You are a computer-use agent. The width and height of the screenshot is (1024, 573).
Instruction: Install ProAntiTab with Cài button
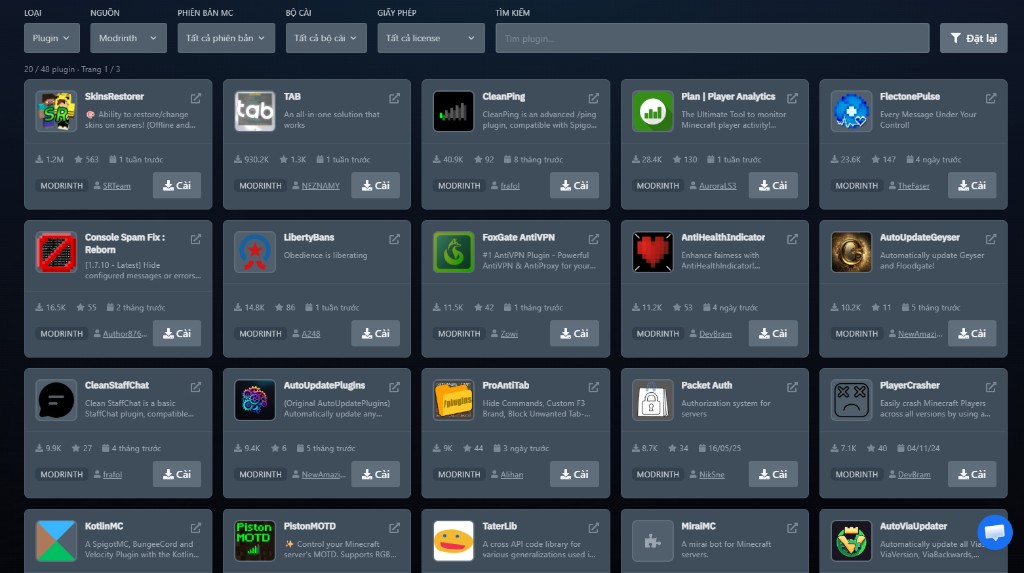574,474
